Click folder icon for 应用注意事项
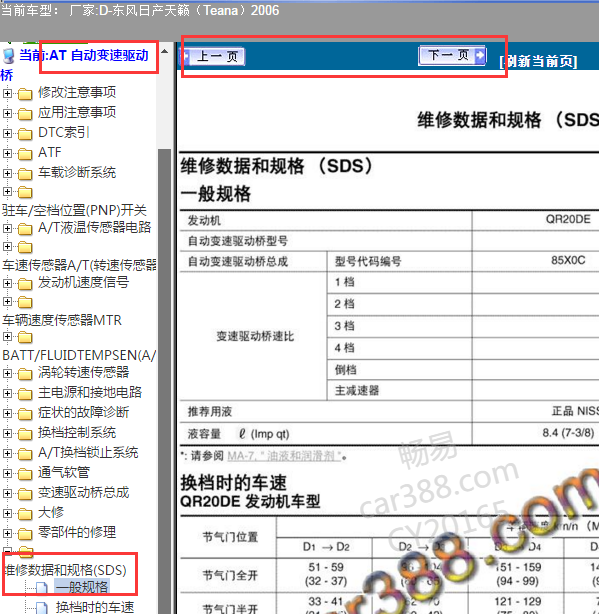This screenshot has height=614, width=599. [x=25, y=114]
